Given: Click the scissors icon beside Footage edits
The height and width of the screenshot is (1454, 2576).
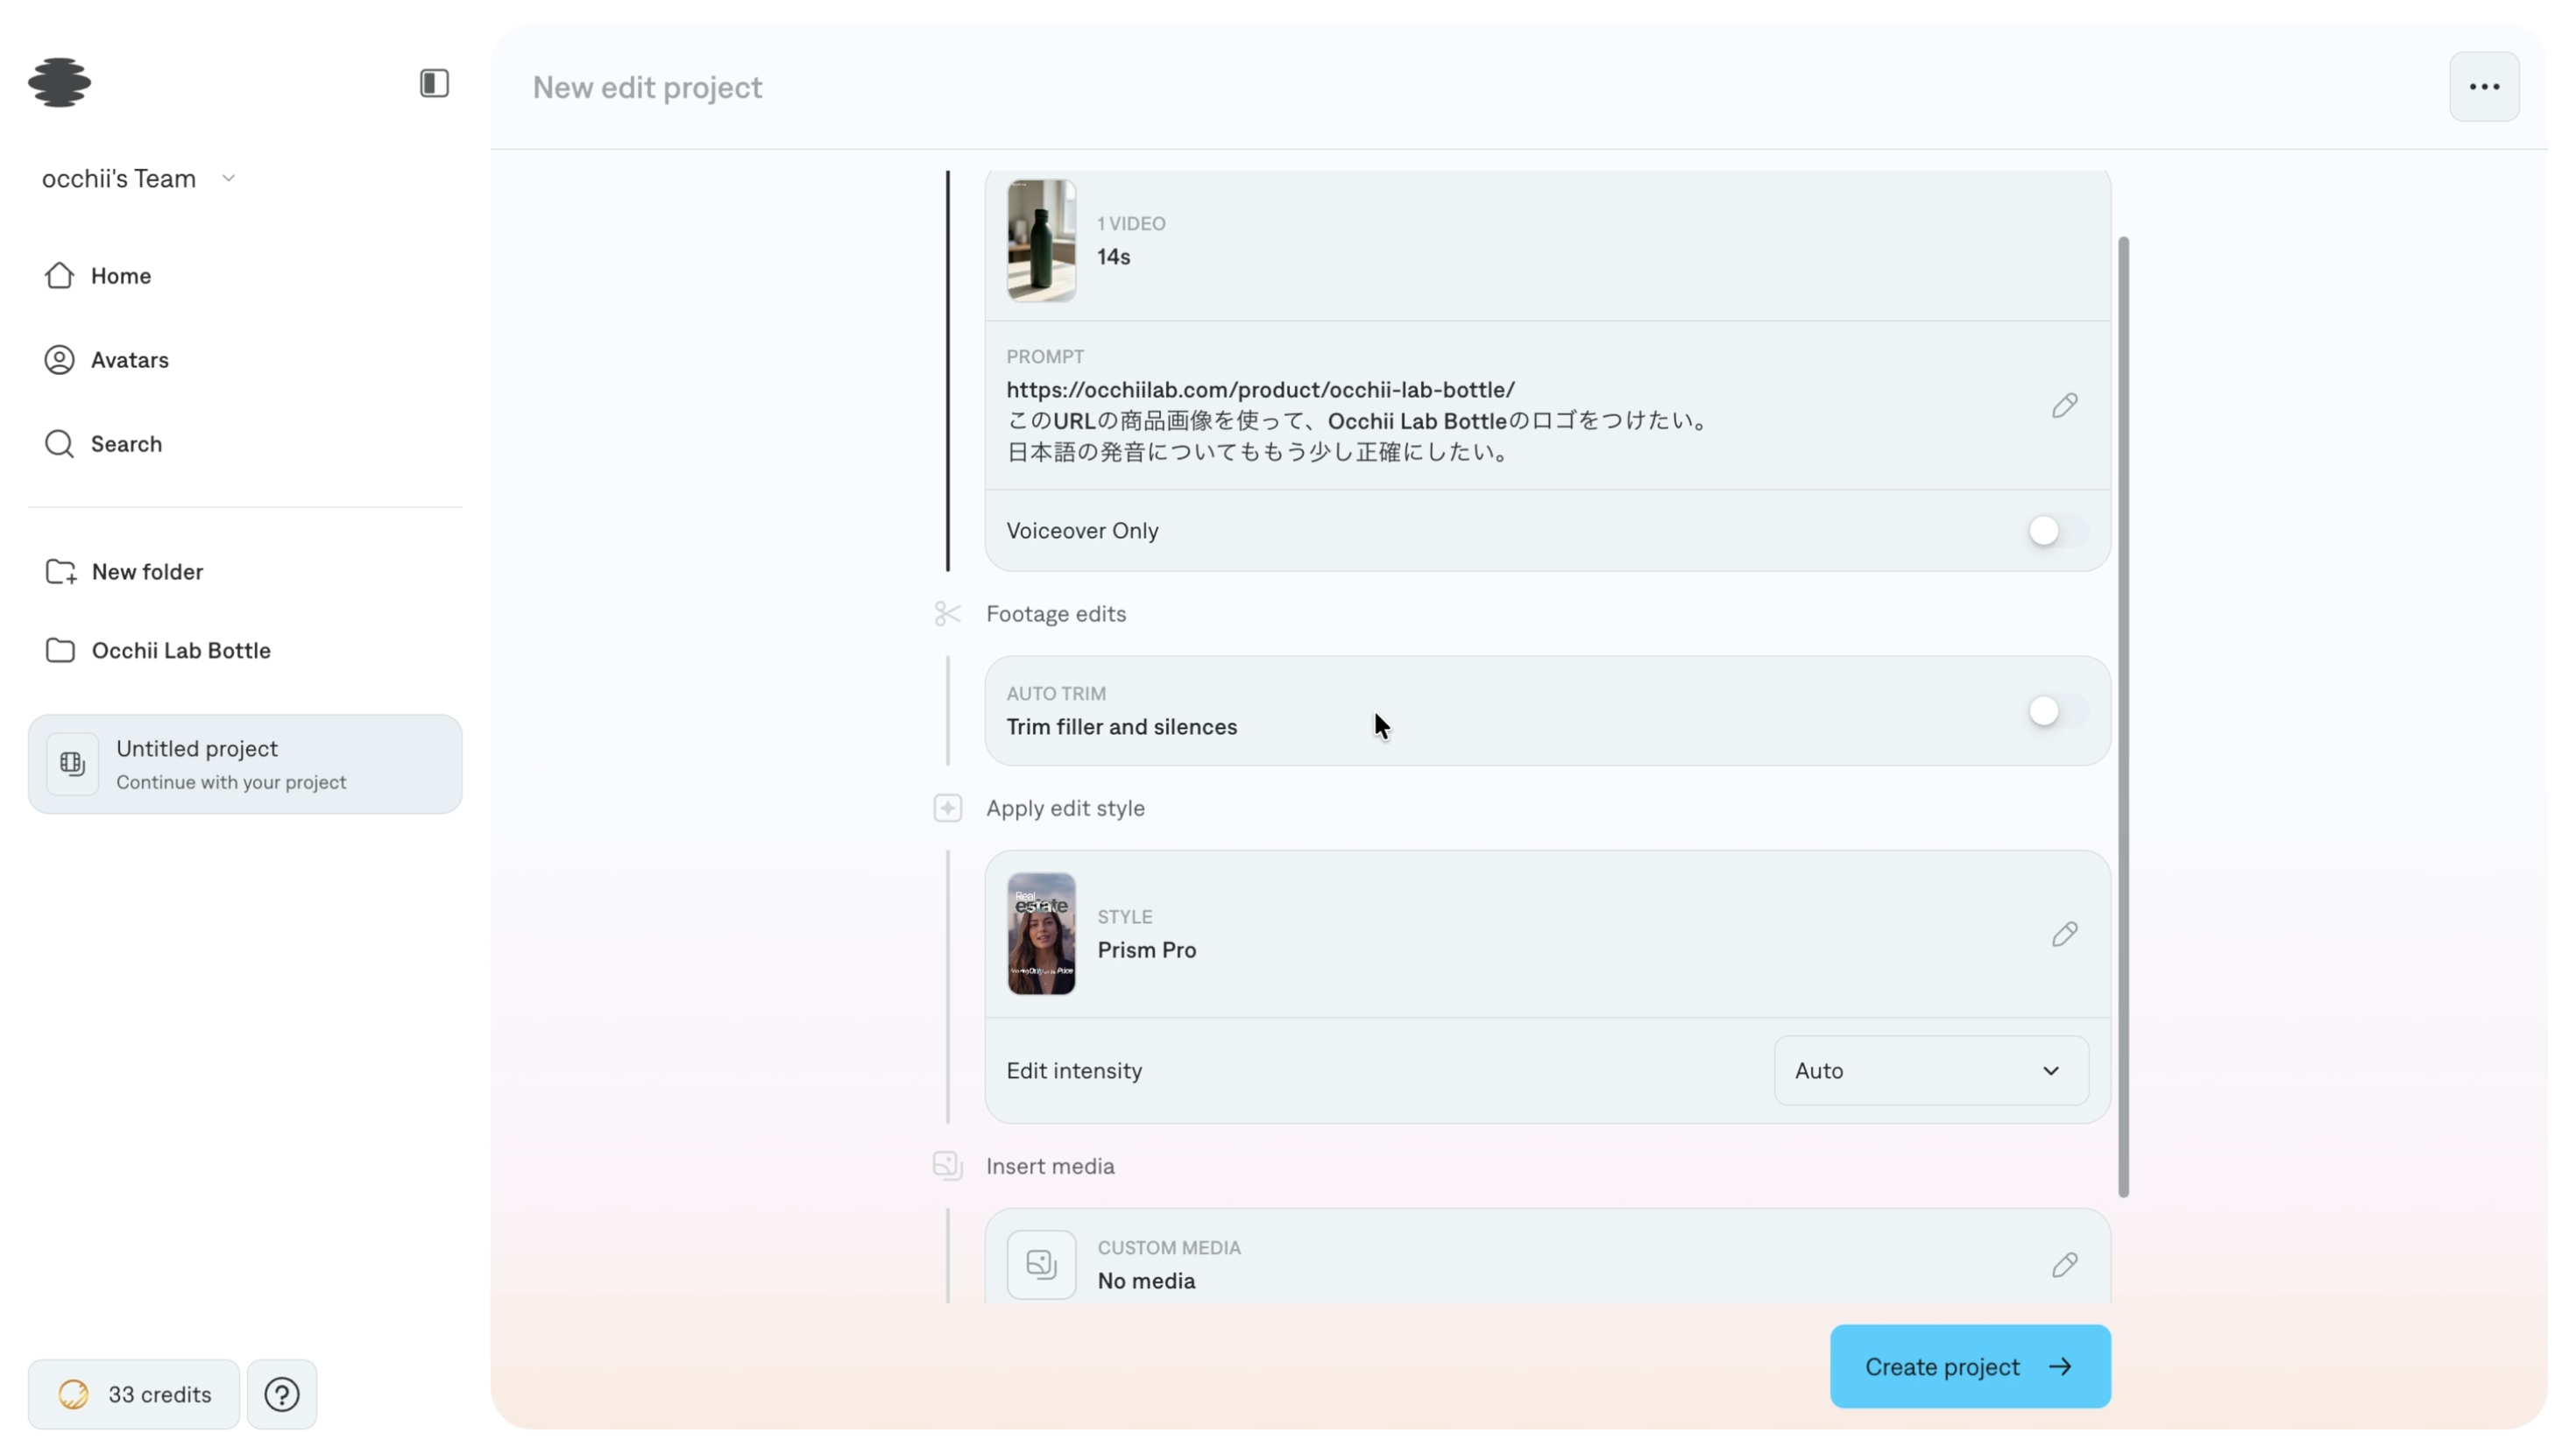Looking at the screenshot, I should pos(947,614).
